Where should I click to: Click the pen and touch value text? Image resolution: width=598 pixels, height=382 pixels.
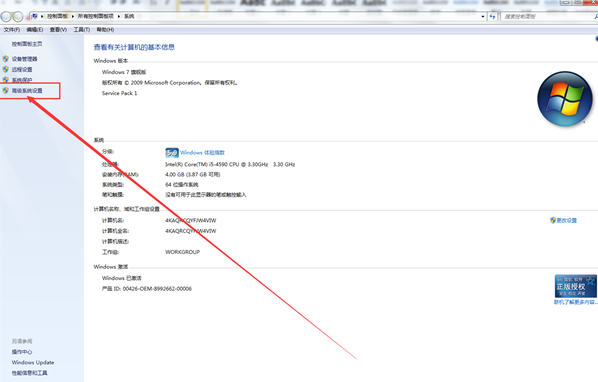click(206, 195)
